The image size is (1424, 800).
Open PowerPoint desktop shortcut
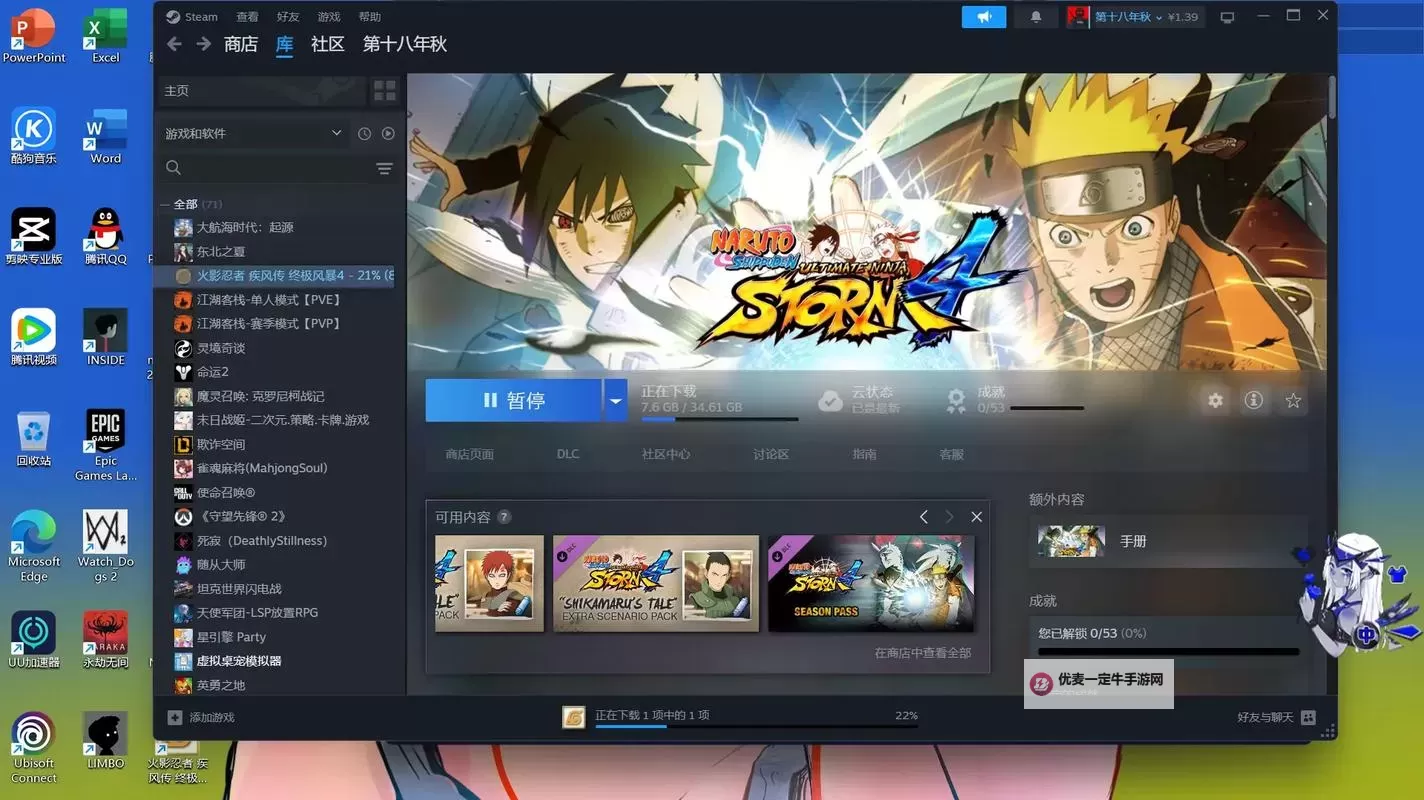click(x=33, y=37)
